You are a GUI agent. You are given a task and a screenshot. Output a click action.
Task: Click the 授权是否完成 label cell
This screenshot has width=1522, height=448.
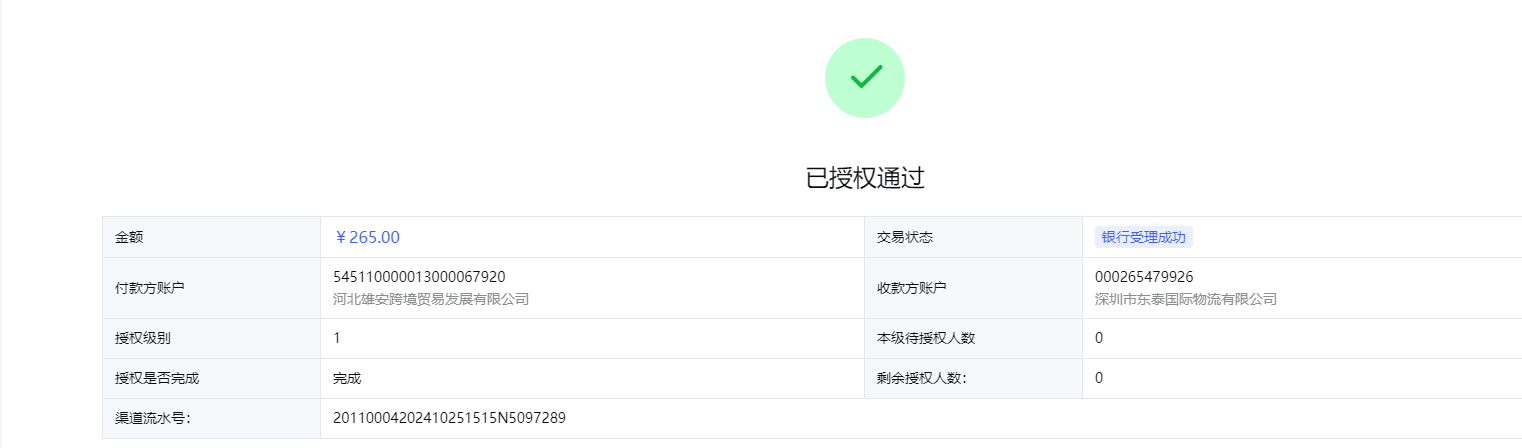pos(211,378)
